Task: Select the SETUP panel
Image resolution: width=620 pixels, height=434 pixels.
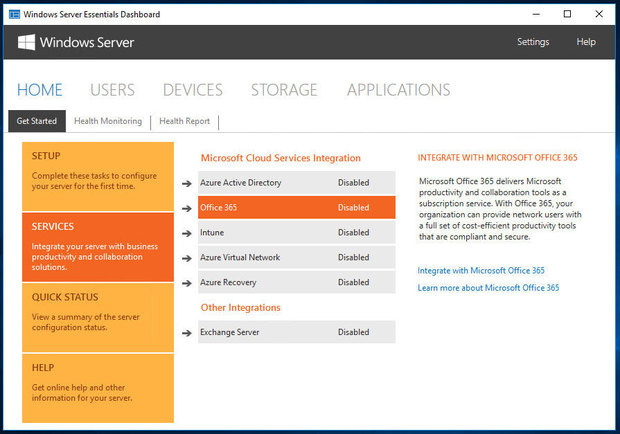Action: tap(98, 176)
